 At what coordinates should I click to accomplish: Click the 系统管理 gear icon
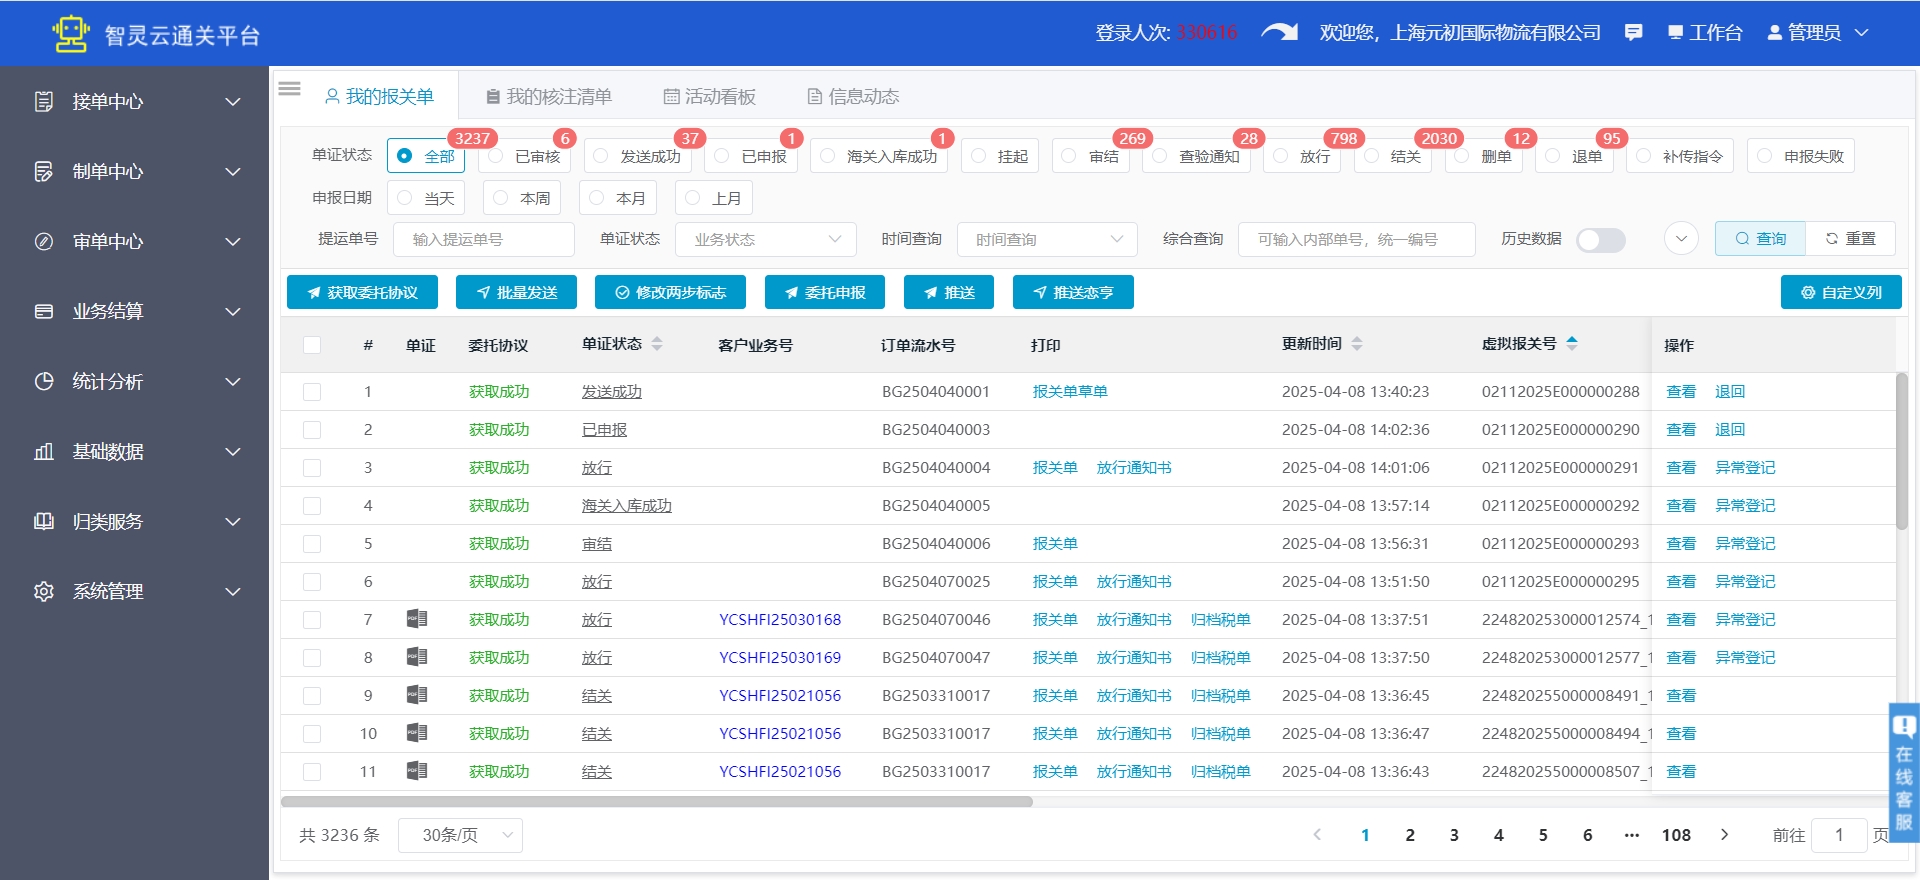(44, 591)
